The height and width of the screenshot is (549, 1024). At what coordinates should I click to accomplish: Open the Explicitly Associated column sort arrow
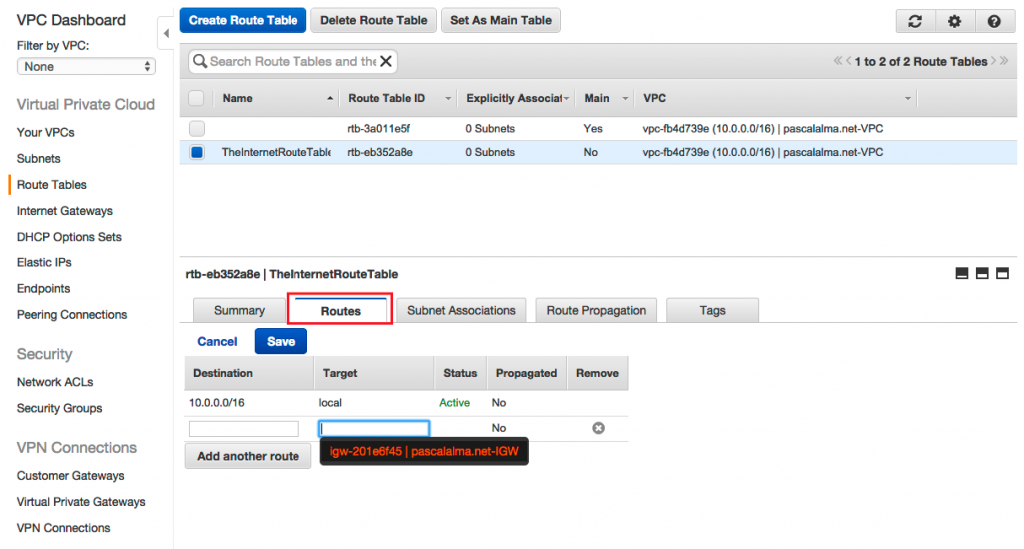pyautogui.click(x=566, y=99)
